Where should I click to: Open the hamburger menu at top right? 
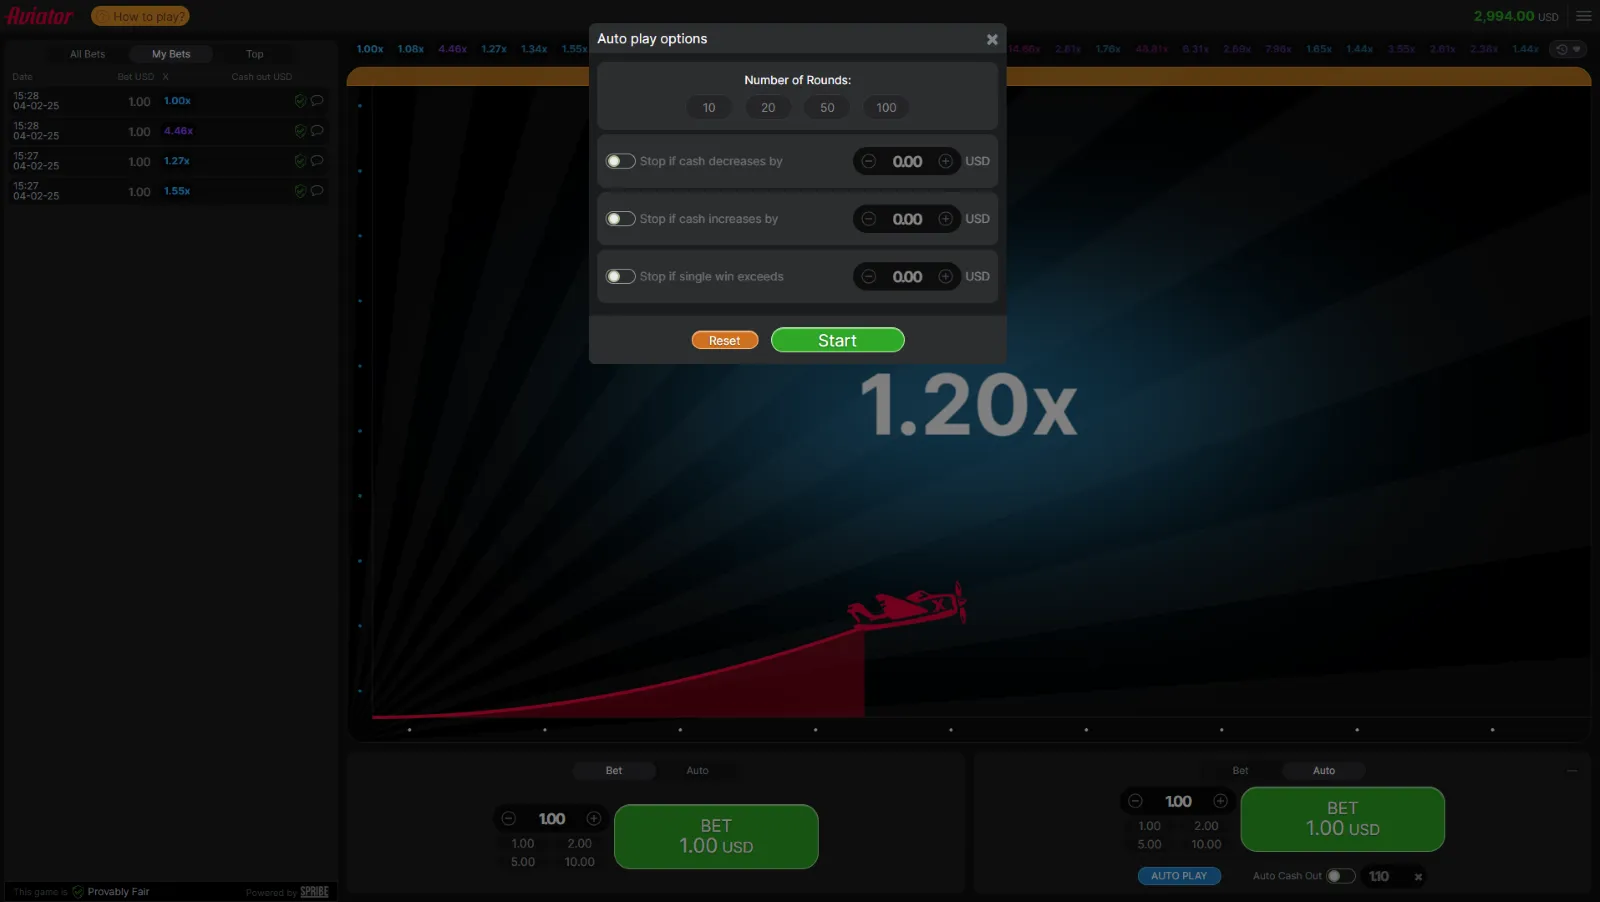point(1583,15)
